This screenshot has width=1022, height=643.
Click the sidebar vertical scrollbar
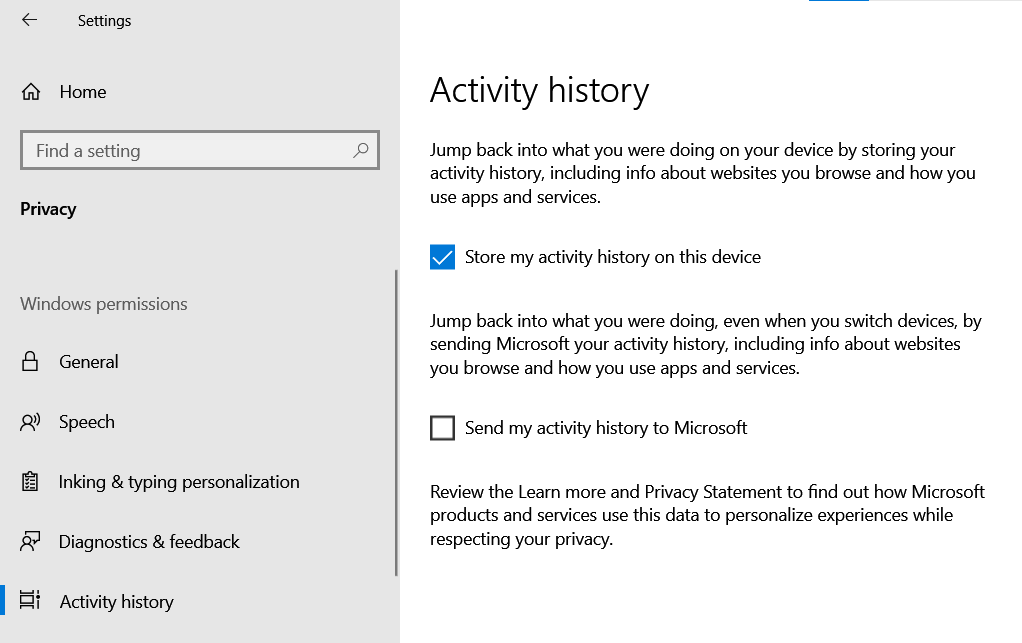(396, 423)
